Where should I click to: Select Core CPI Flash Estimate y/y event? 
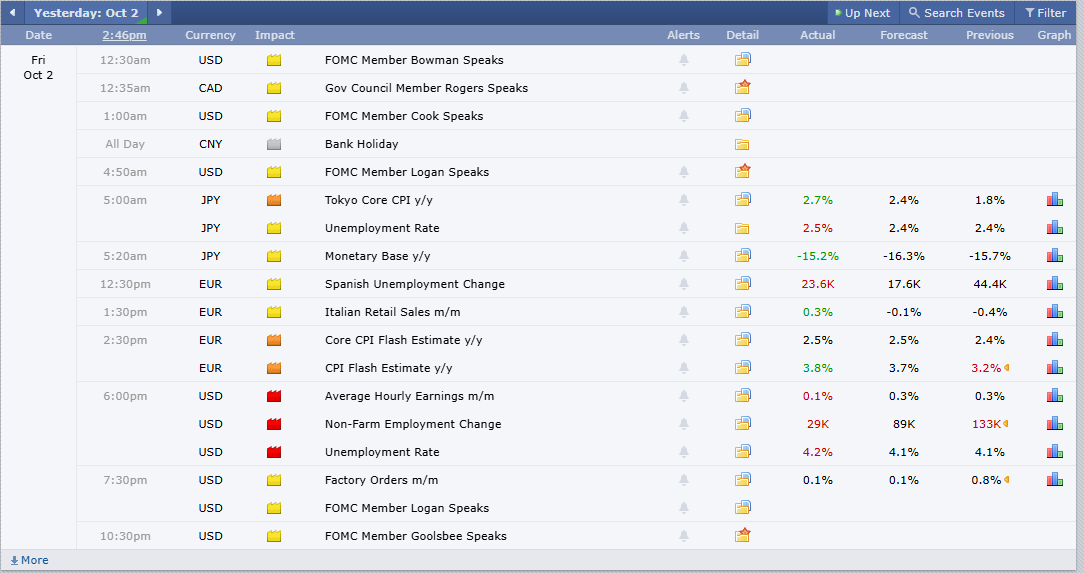[404, 340]
